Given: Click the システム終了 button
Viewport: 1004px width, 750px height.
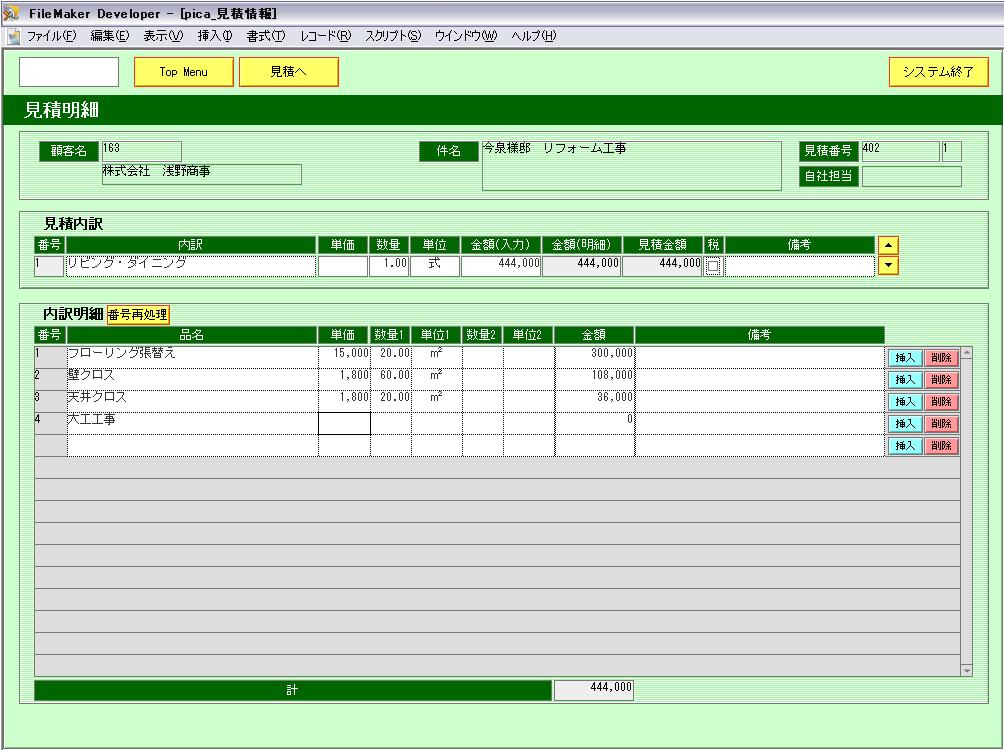Looking at the screenshot, I should [938, 72].
